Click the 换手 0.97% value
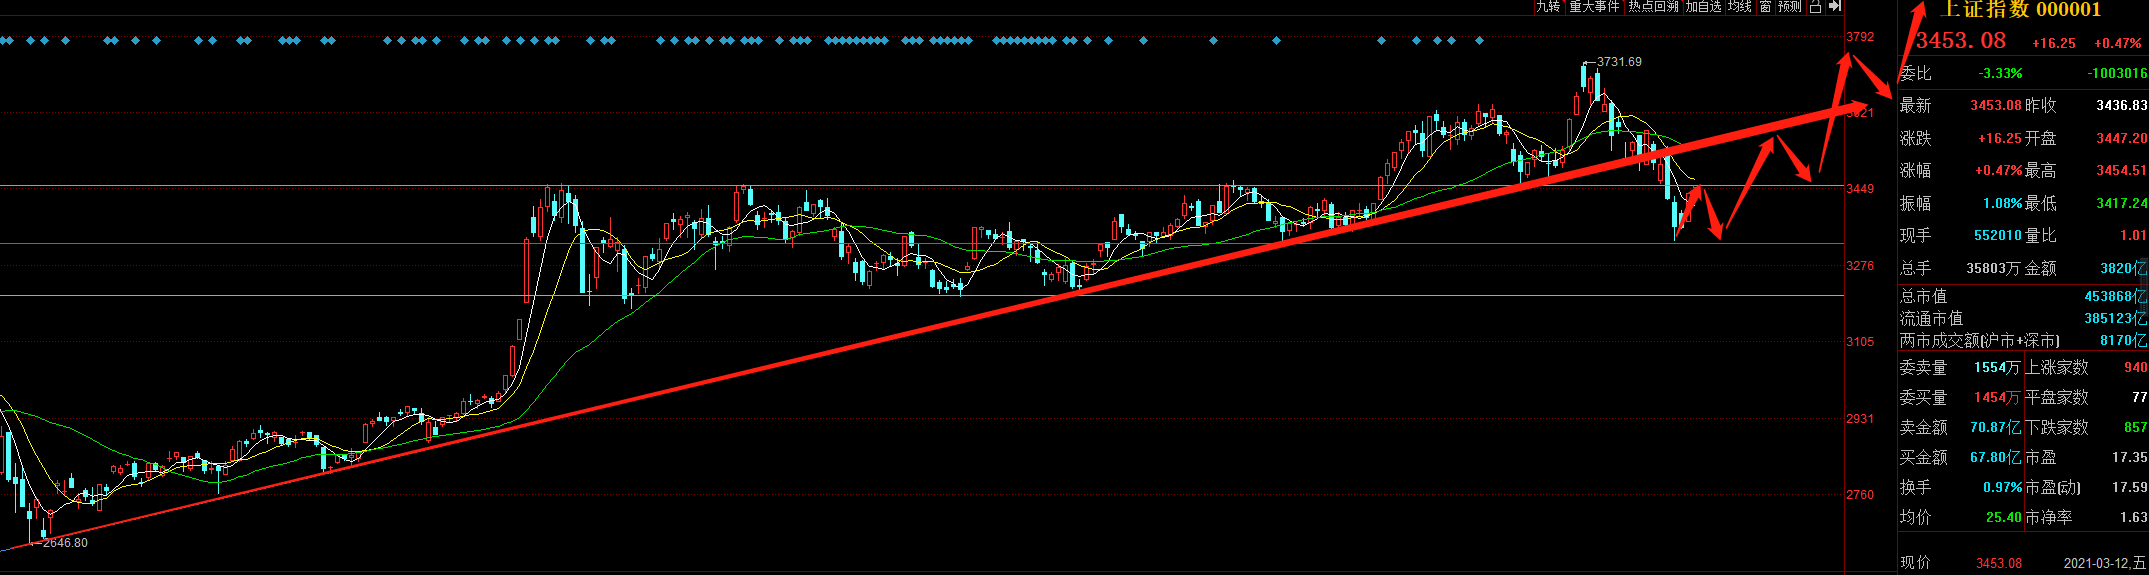Screen dimensions: 2149x575 click(2003, 487)
